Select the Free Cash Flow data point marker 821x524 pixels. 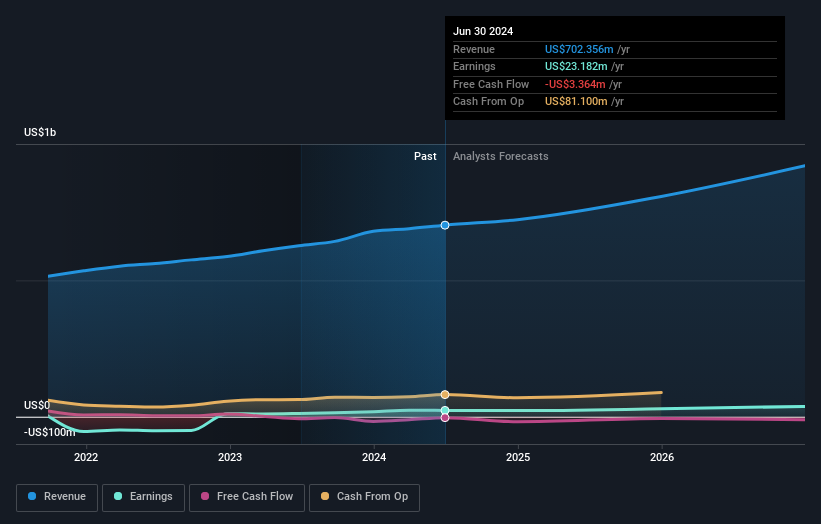445,418
